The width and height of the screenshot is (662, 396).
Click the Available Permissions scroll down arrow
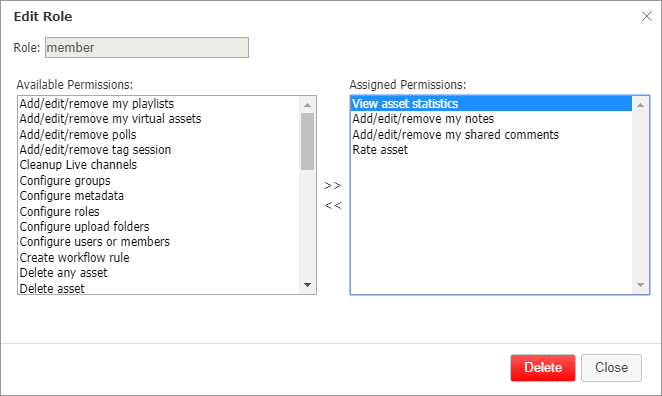pos(307,285)
